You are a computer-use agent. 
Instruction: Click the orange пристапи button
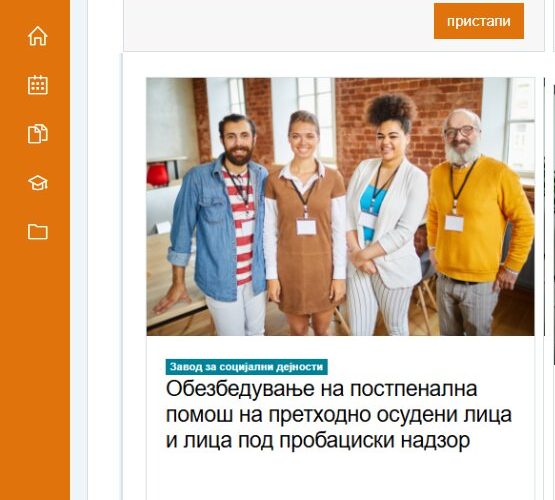coord(479,21)
